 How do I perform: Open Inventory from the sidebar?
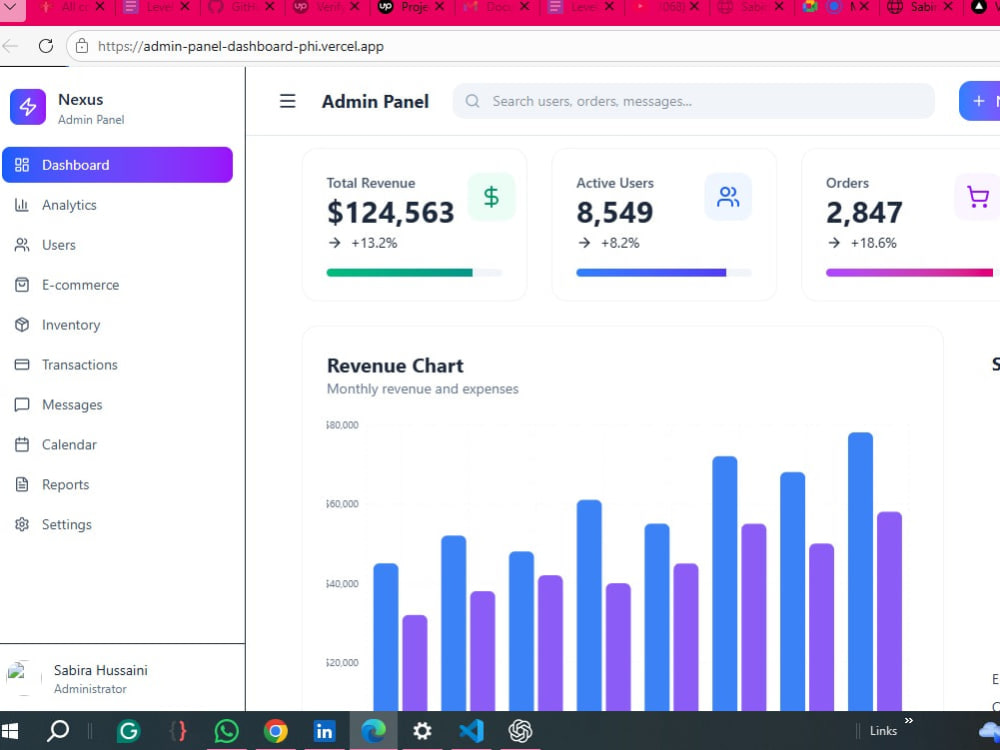pos(117,325)
